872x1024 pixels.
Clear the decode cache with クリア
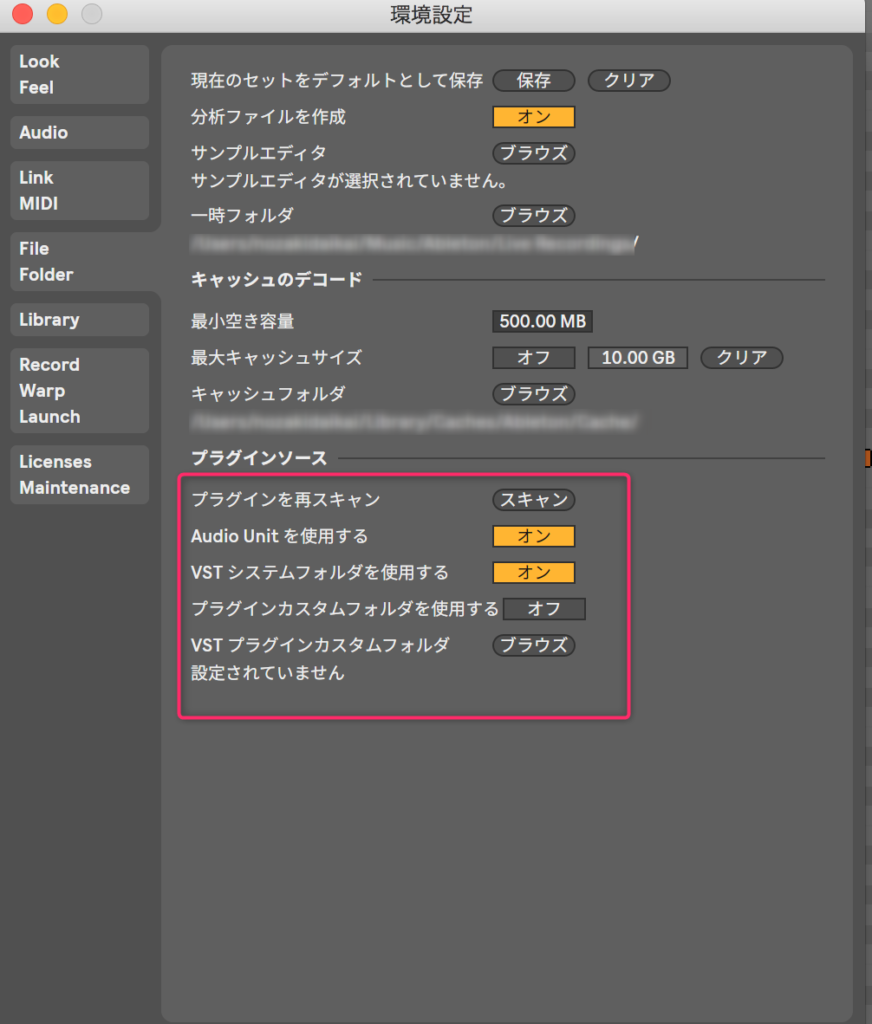pos(741,358)
